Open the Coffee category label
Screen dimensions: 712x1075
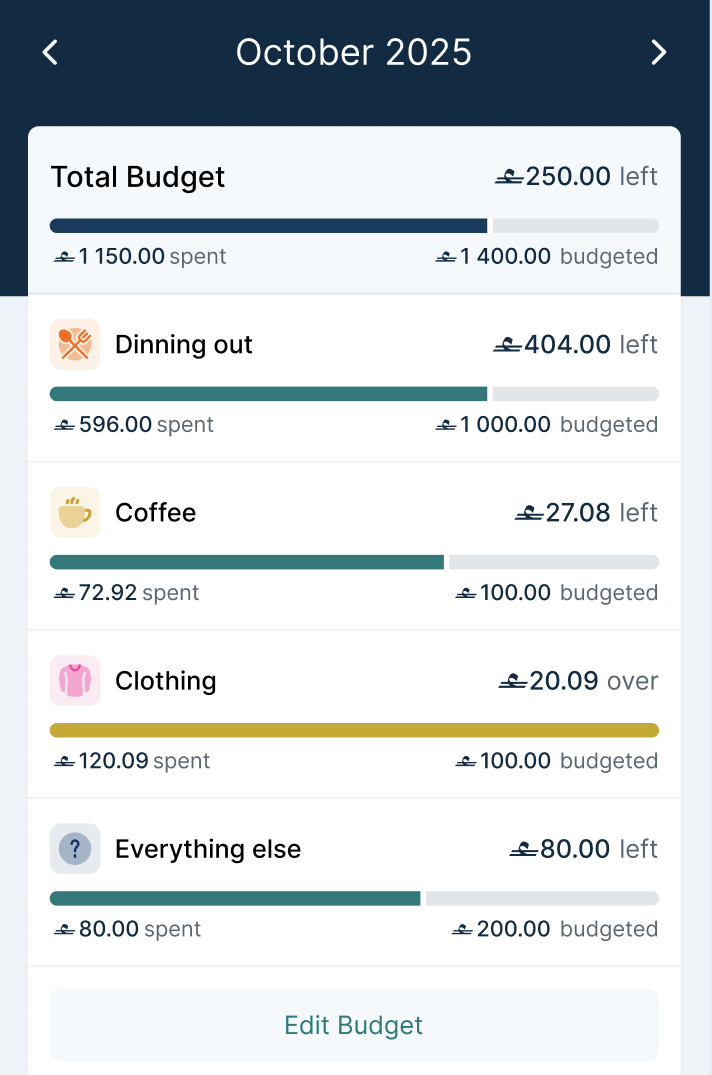(x=156, y=513)
